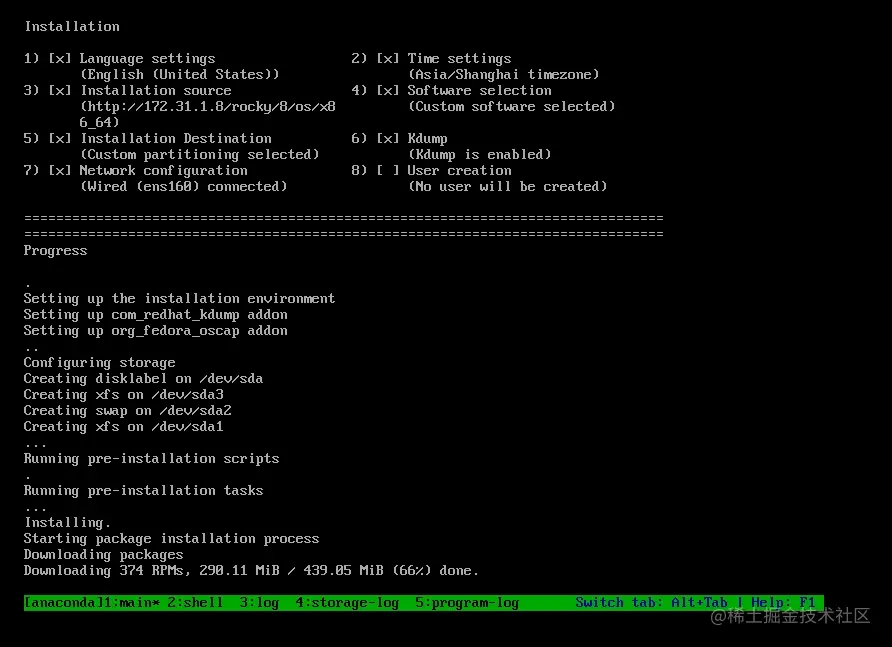This screenshot has height=647, width=892.
Task: Click 'Creating swap on /dev/sda2' line
Action: coord(127,410)
